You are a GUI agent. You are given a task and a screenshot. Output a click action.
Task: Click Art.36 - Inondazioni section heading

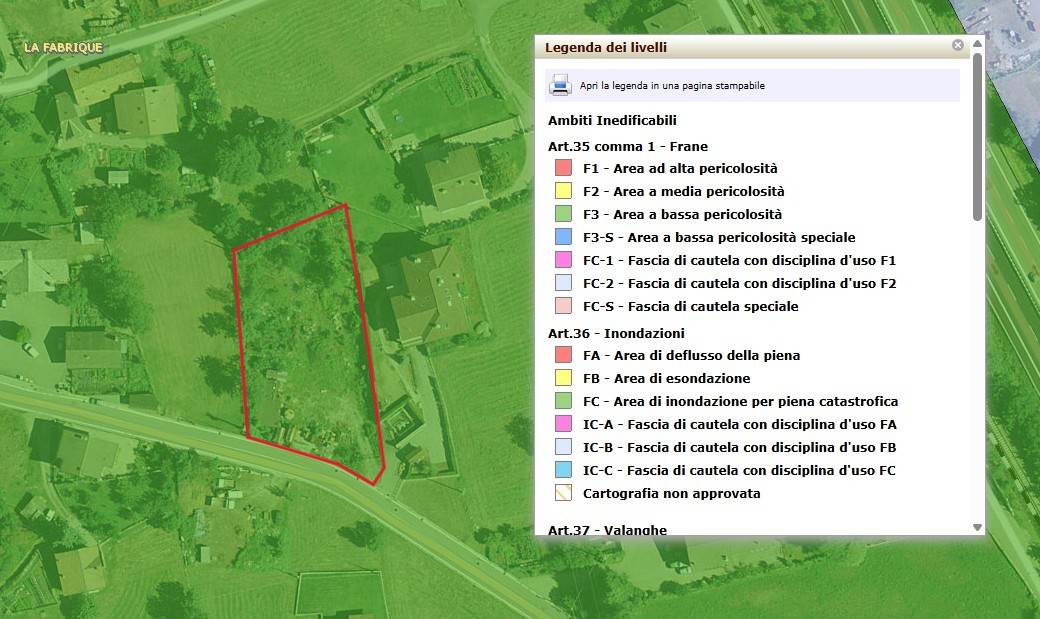point(616,333)
